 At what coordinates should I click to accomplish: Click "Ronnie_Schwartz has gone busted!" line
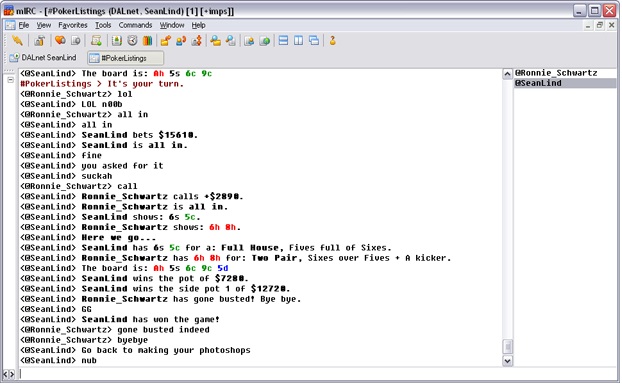click(x=191, y=299)
